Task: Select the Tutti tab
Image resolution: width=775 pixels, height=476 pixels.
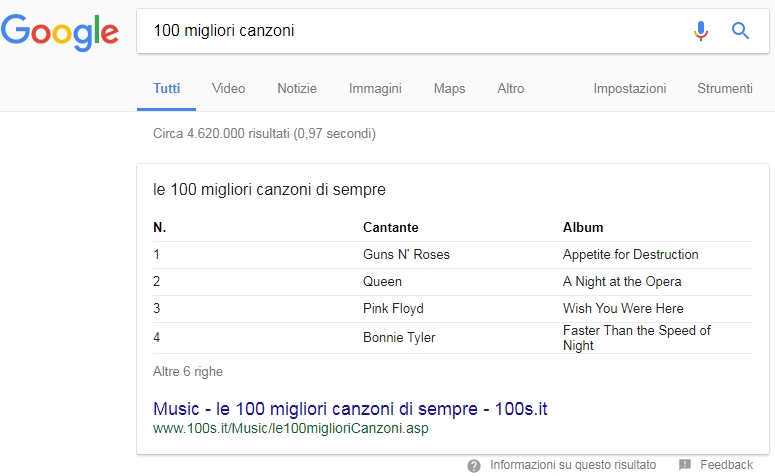Action: coord(167,88)
